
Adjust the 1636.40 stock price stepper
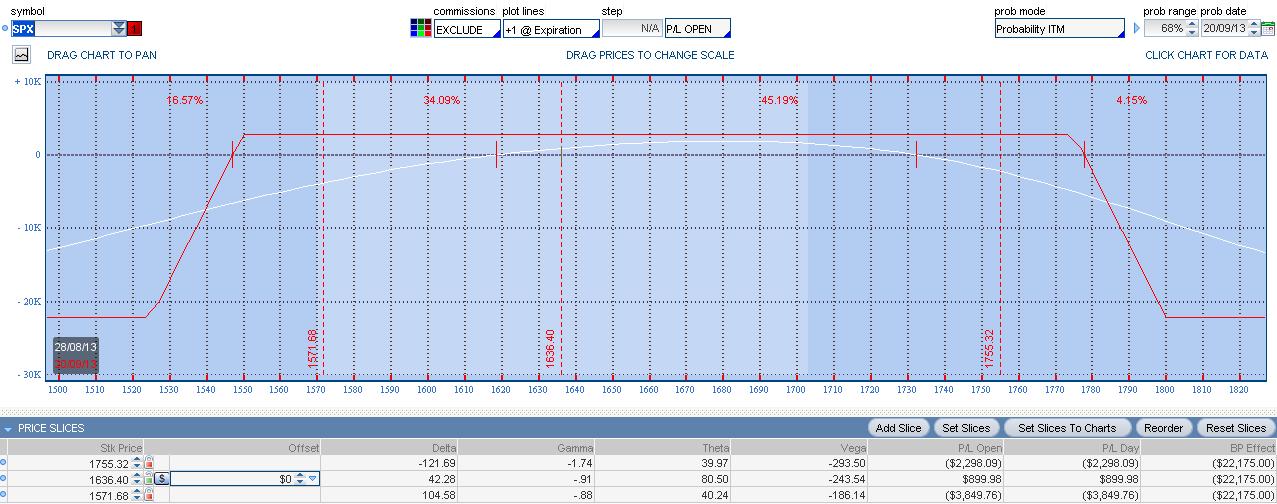point(138,479)
